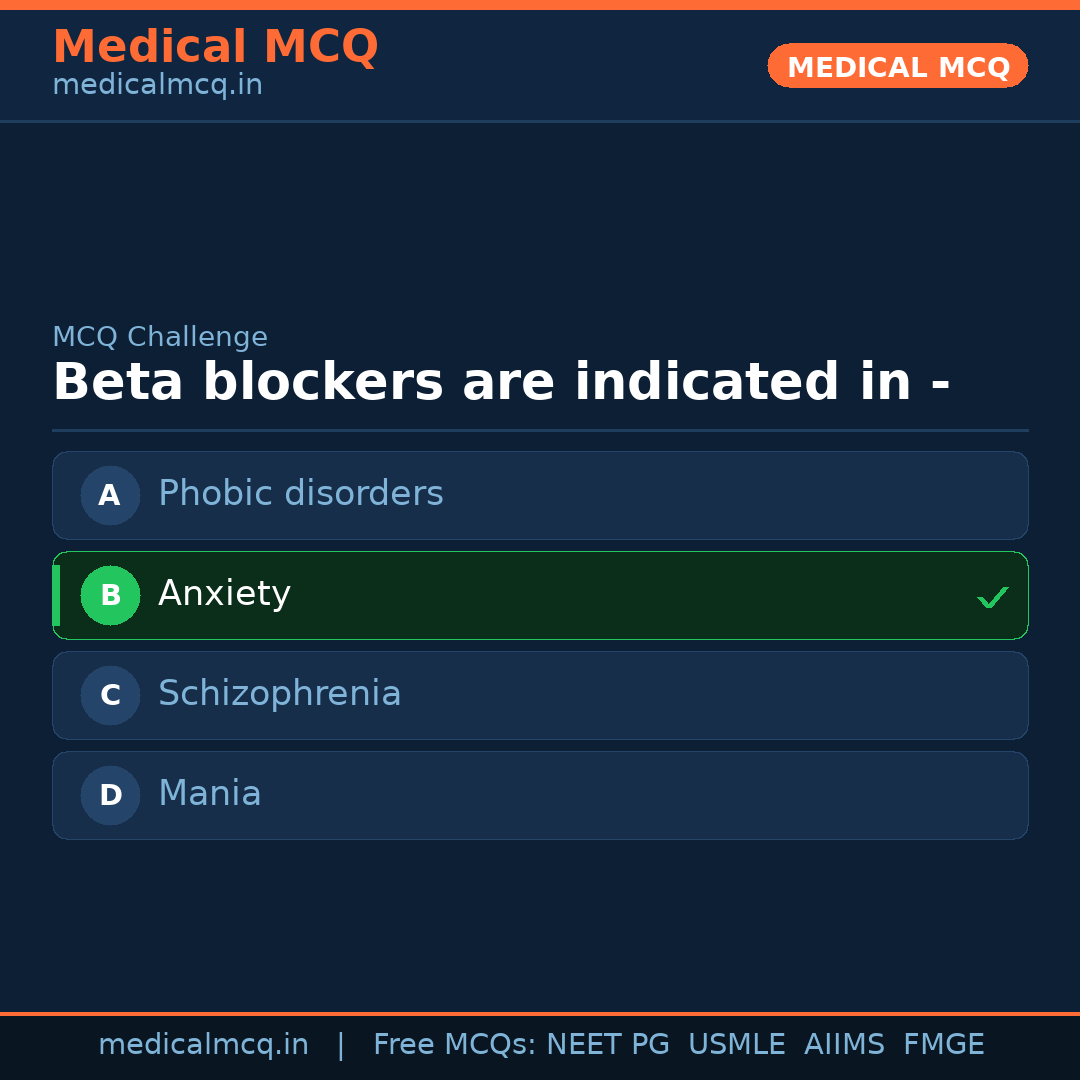Screen dimensions: 1080x1080
Task: Click the MCQ Challenge label
Action: pyautogui.click(x=160, y=337)
